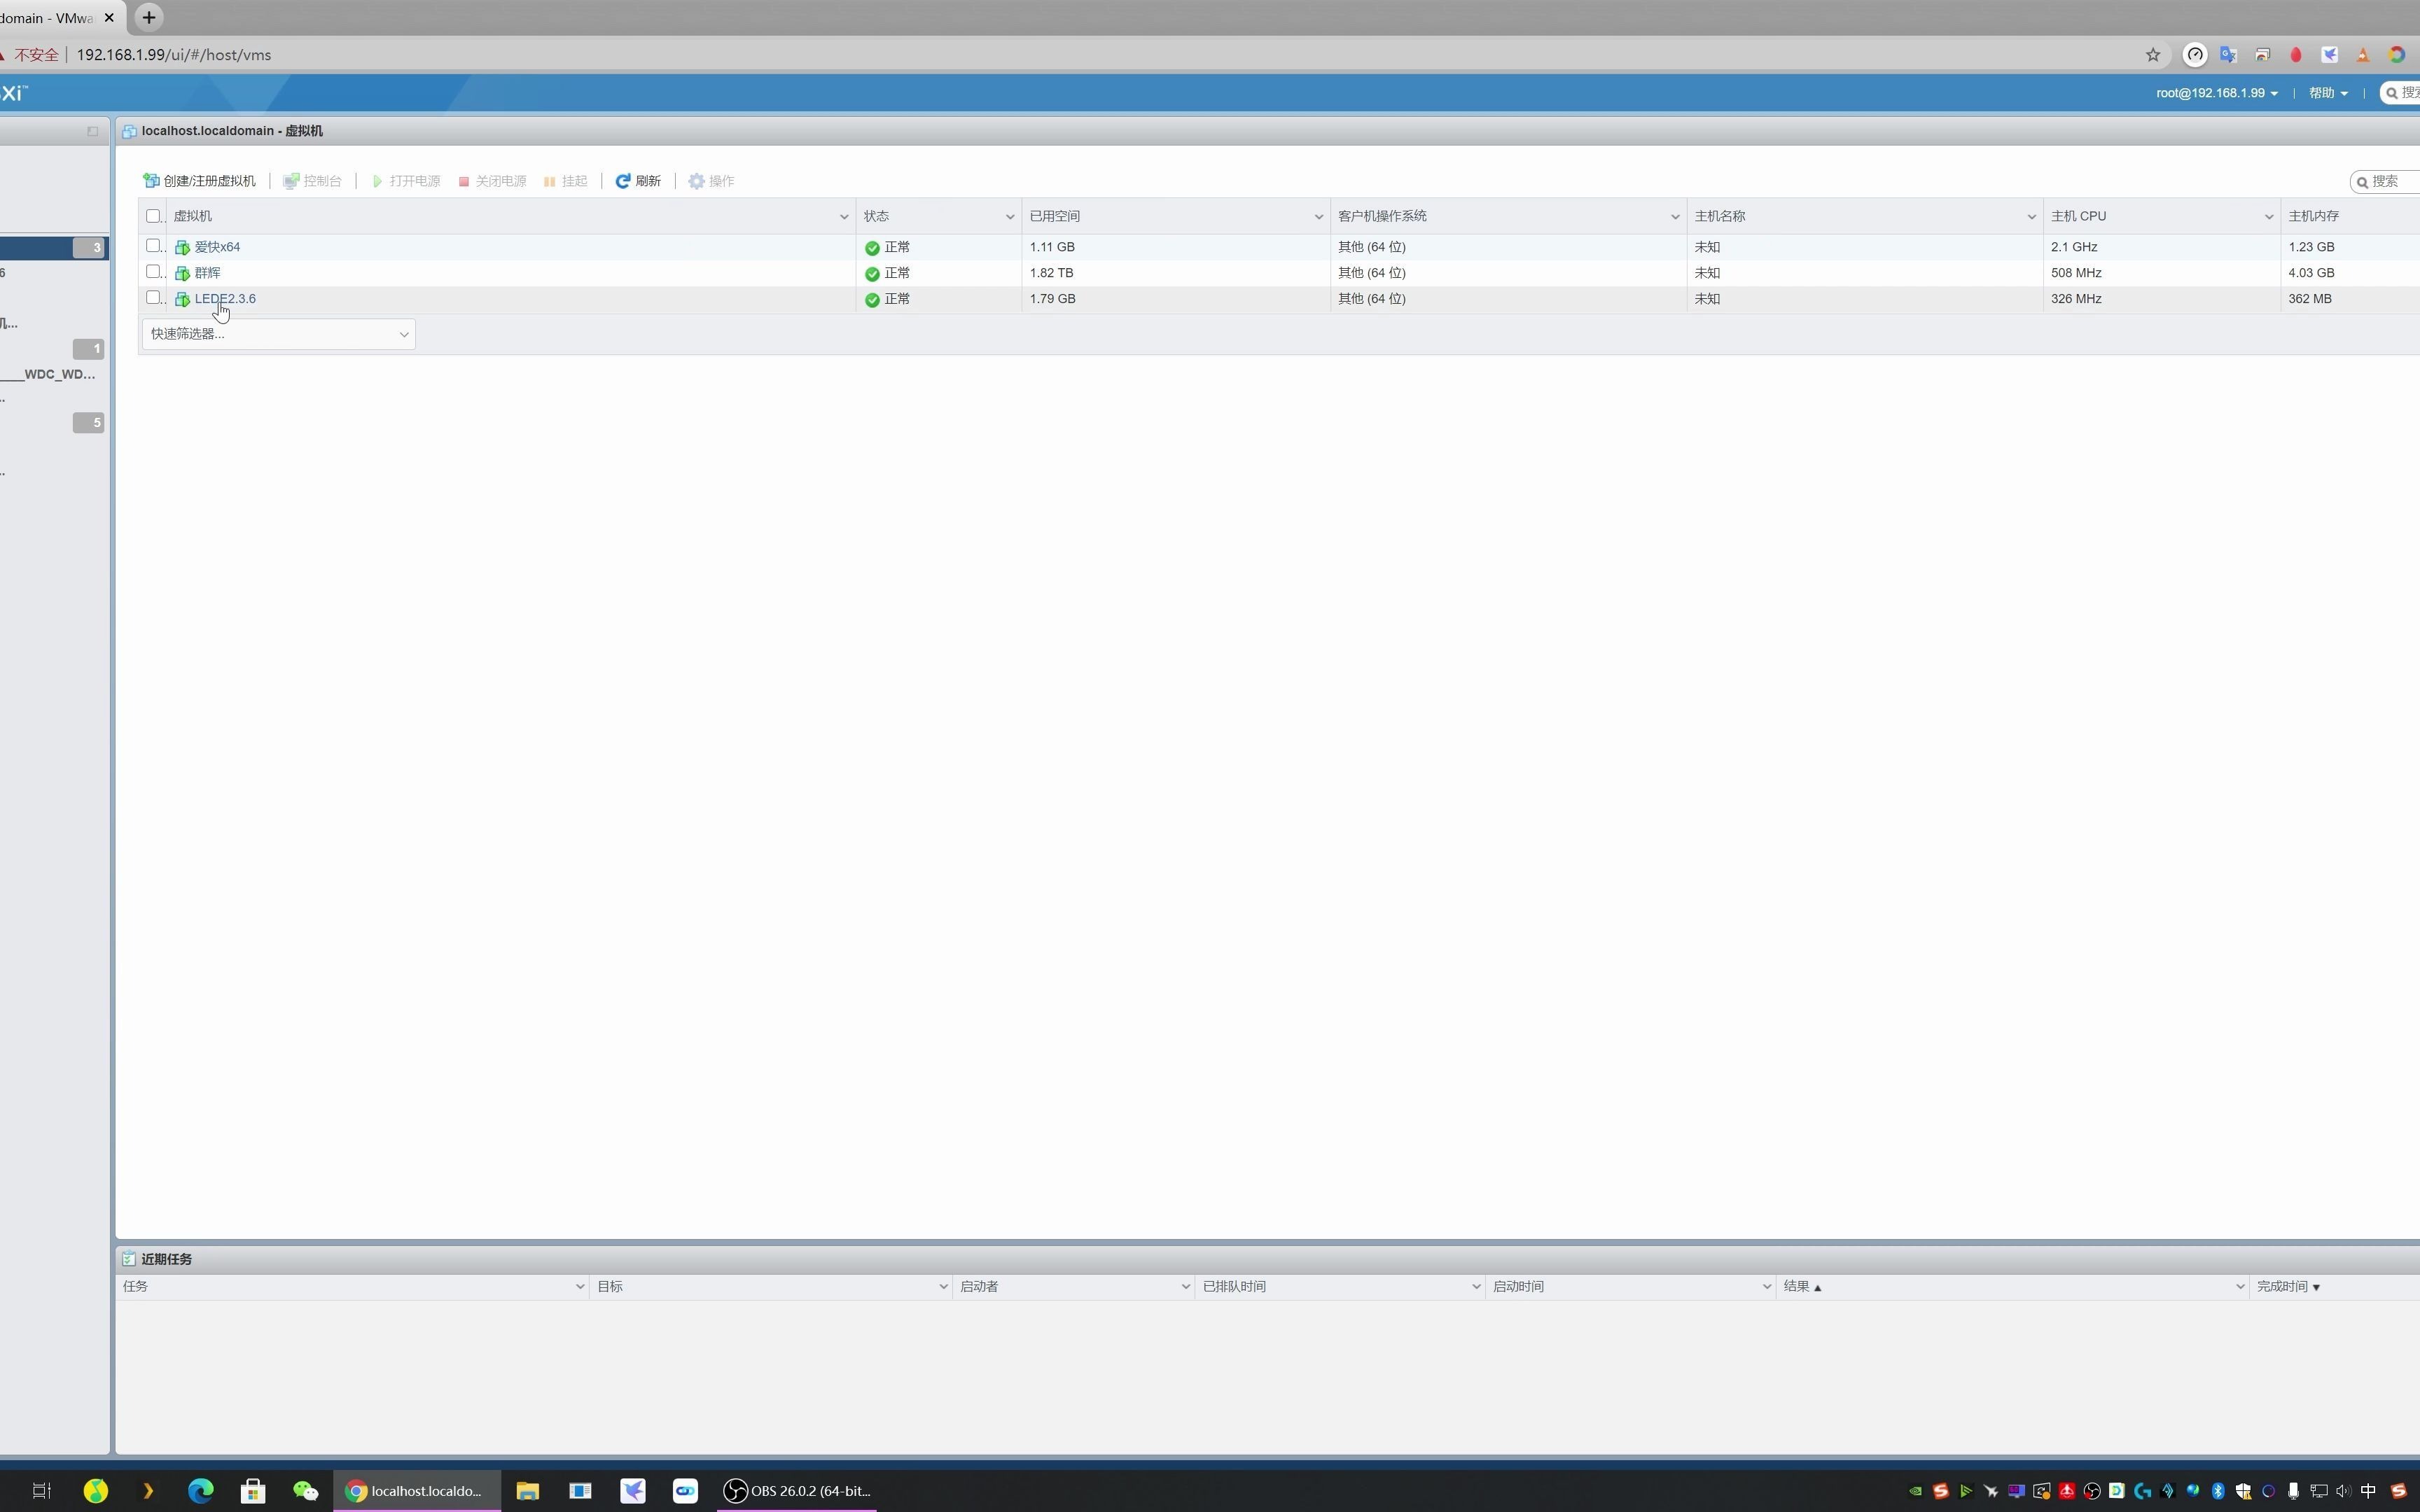
Task: Open the 群晖 virtual machine link
Action: (x=207, y=273)
